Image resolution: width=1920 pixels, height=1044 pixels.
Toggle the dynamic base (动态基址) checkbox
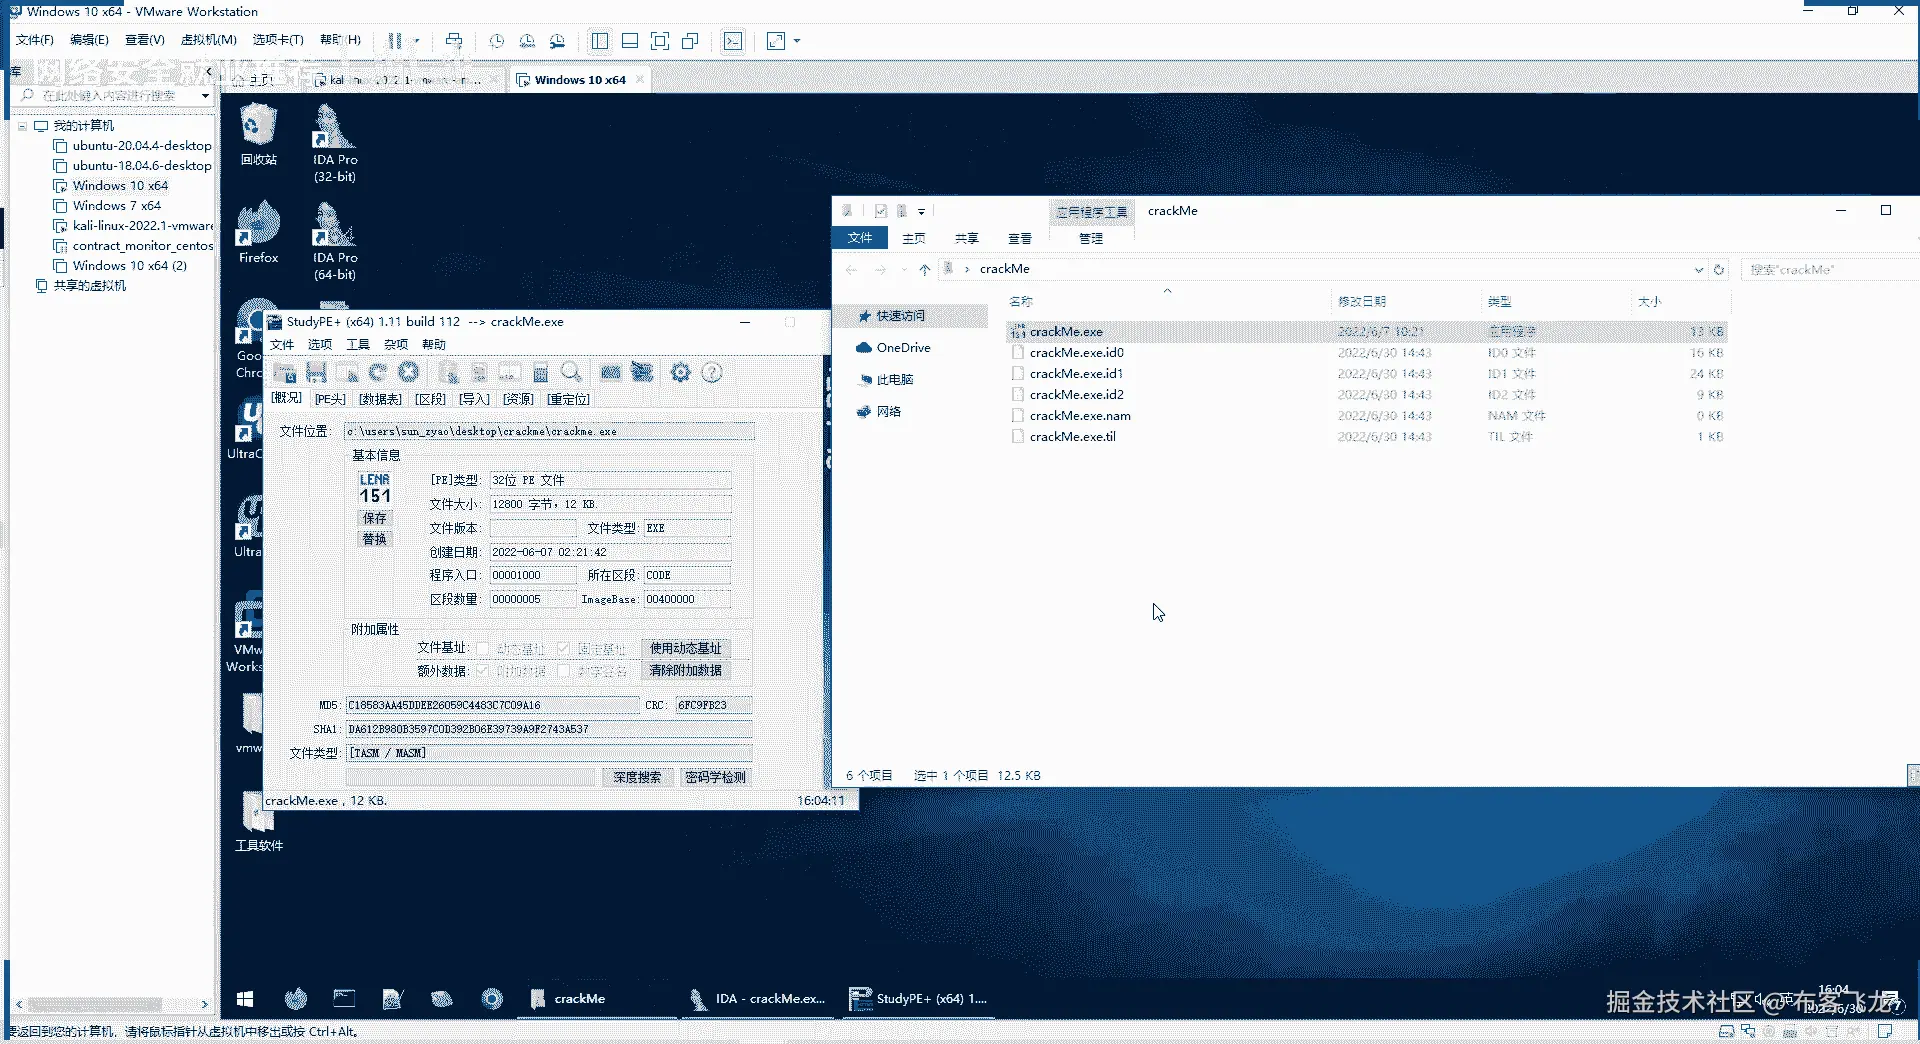click(x=483, y=649)
